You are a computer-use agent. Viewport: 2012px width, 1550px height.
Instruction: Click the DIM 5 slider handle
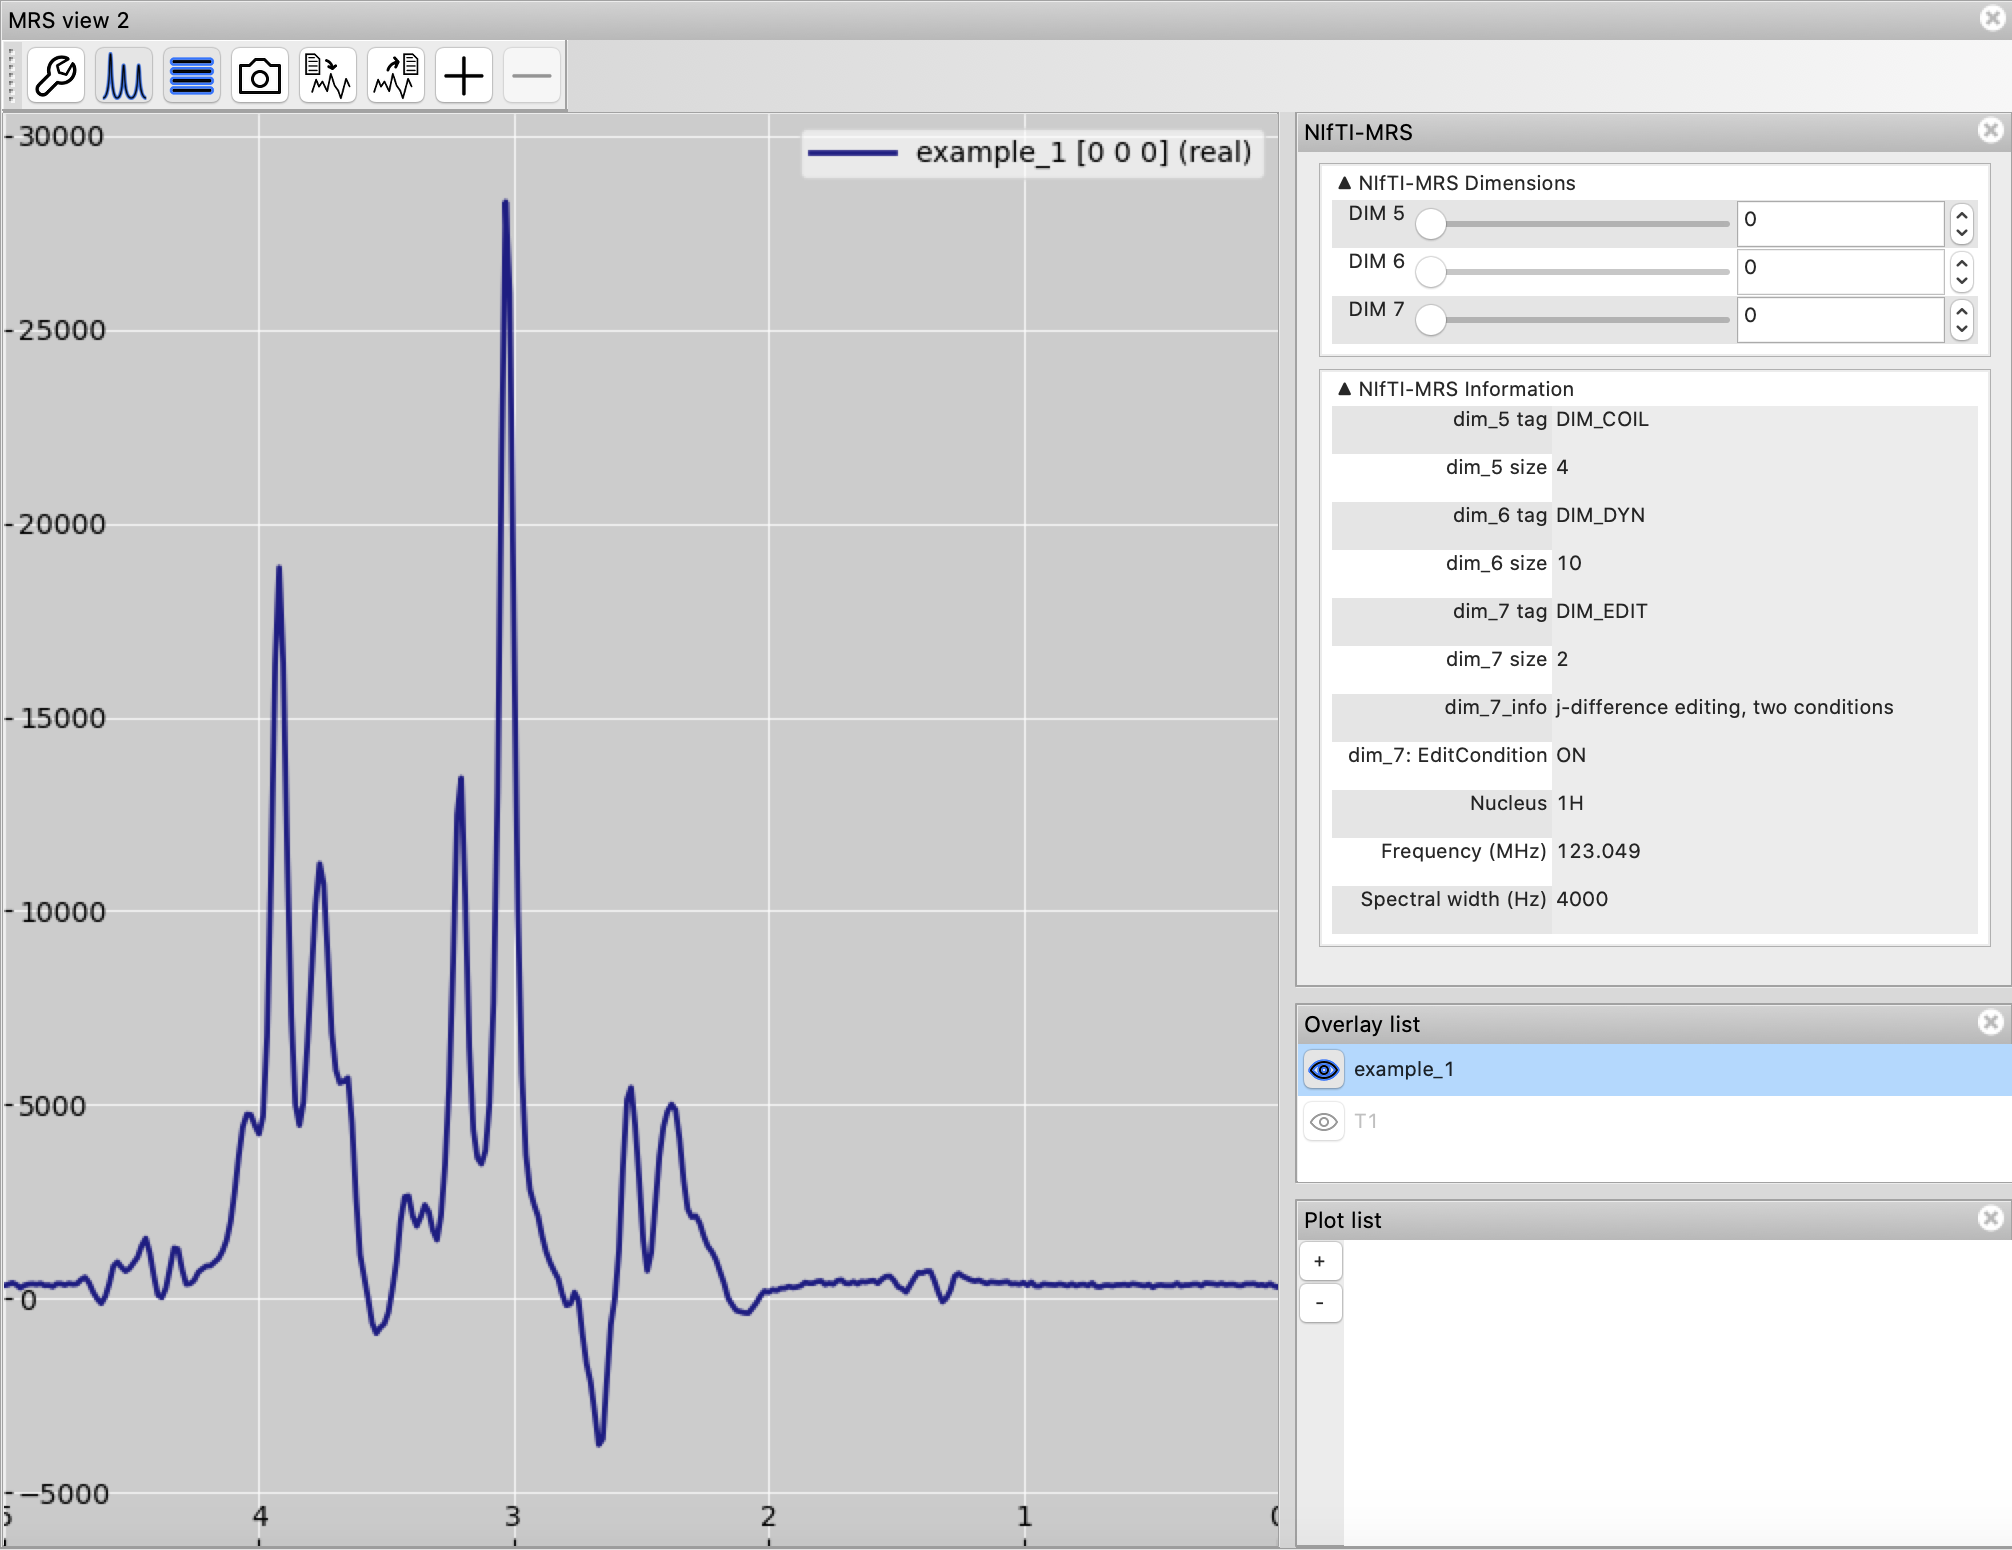tap(1431, 223)
